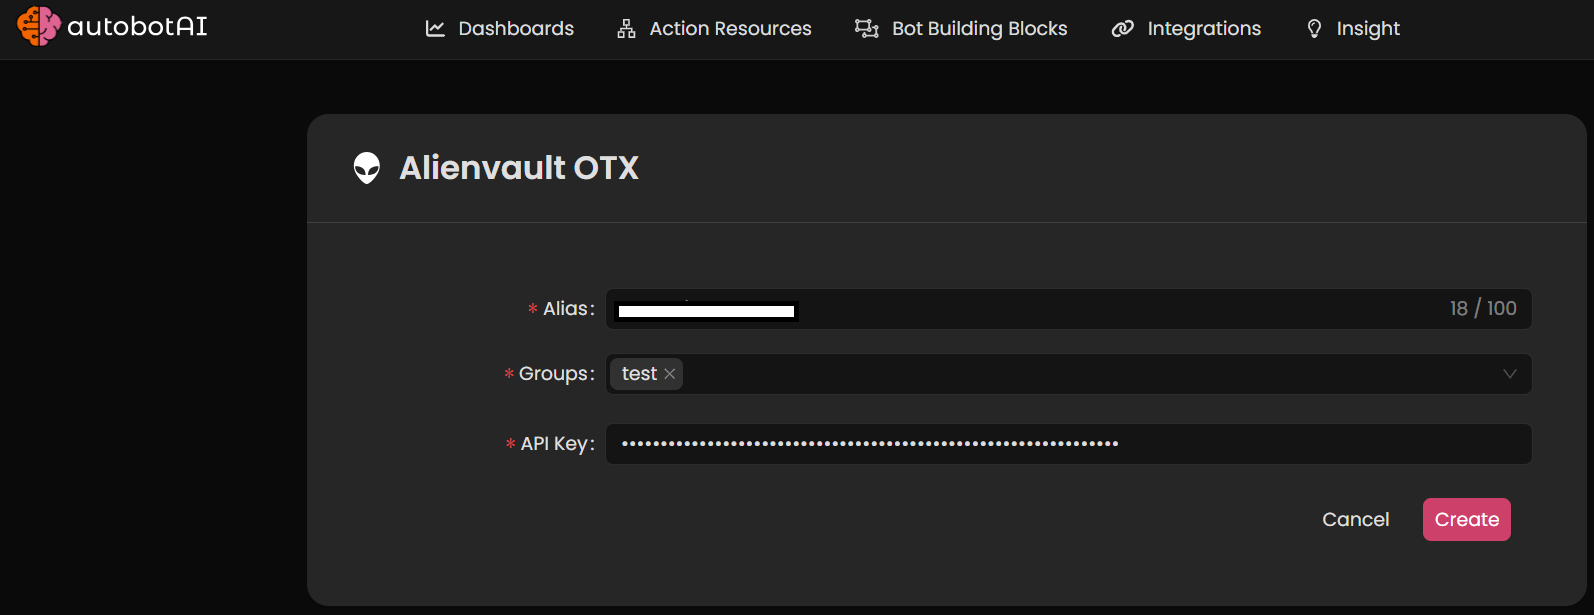This screenshot has height=615, width=1594.
Task: Select the Alienvault OTX heading
Action: [519, 168]
